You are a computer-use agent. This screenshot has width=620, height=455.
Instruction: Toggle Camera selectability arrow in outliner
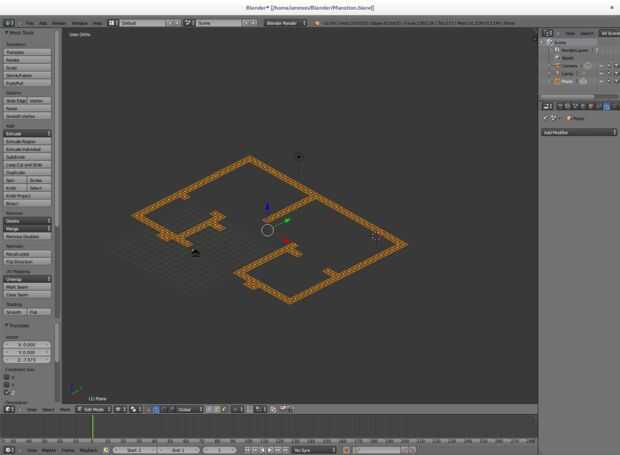(x=609, y=66)
